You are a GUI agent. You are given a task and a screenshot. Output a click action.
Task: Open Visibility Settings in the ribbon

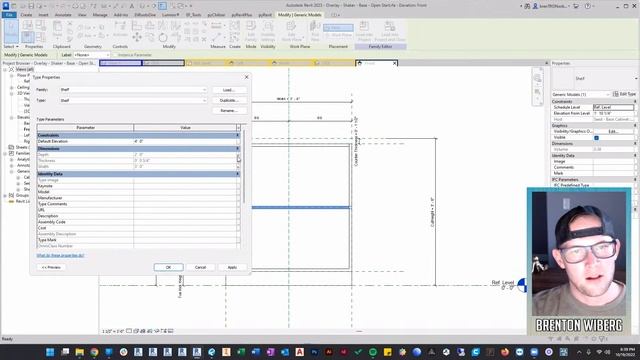pos(268,31)
